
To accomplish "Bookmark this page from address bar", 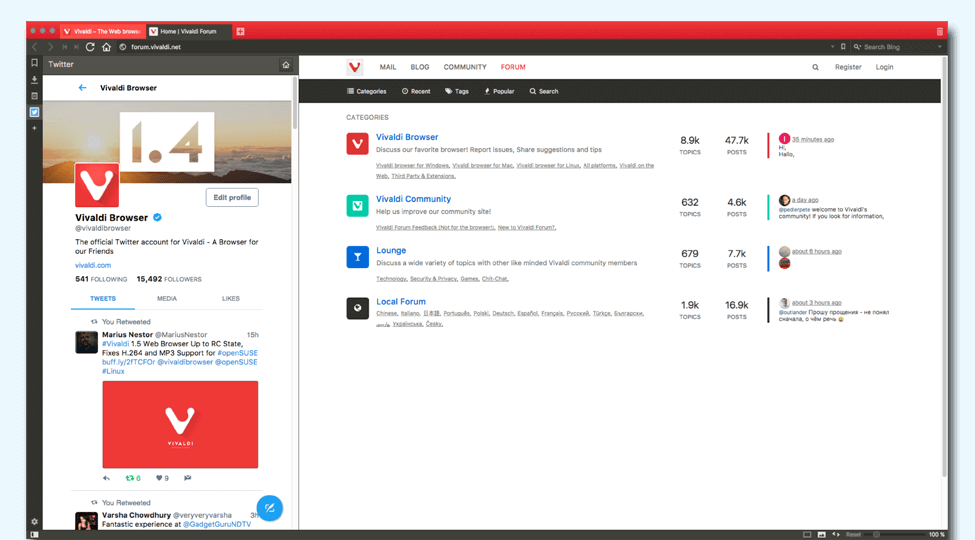I will [843, 47].
